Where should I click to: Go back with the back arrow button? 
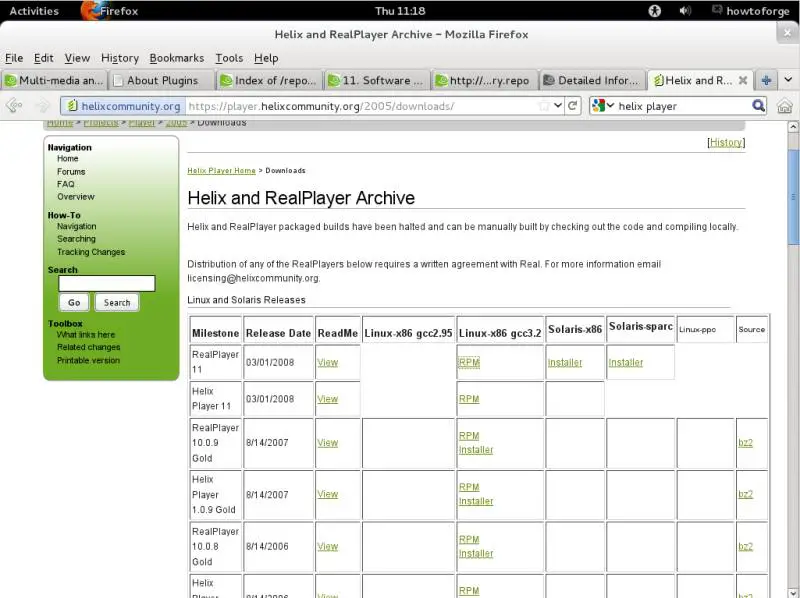point(14,106)
